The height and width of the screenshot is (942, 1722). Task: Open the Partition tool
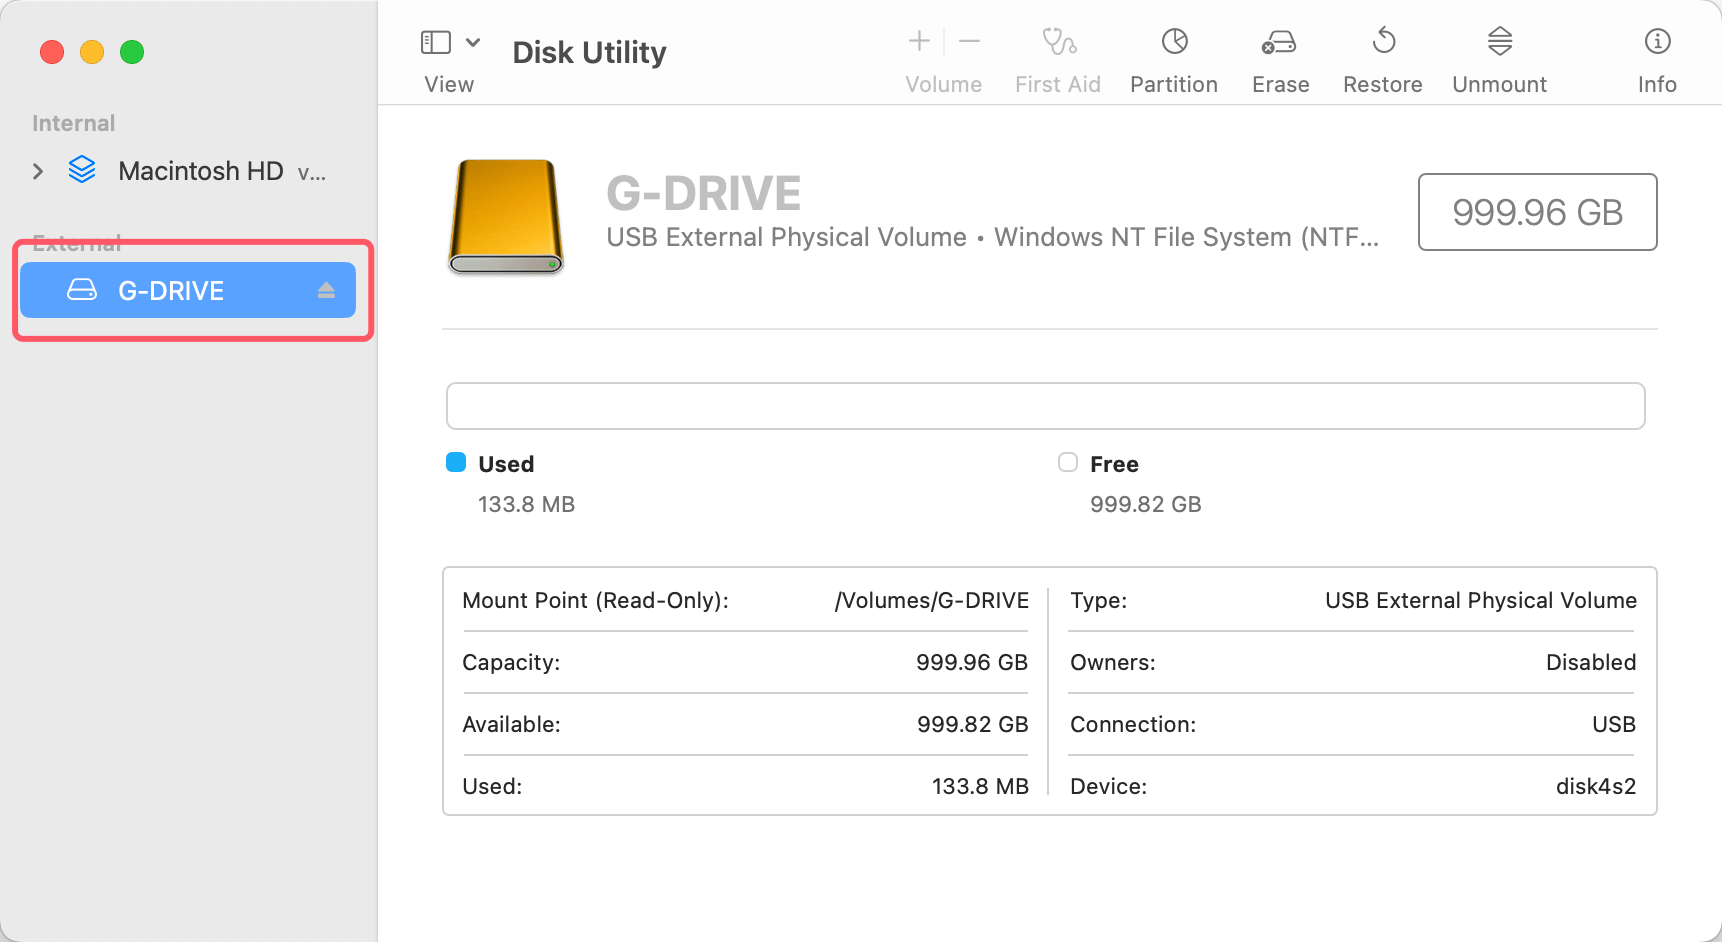[x=1173, y=55]
